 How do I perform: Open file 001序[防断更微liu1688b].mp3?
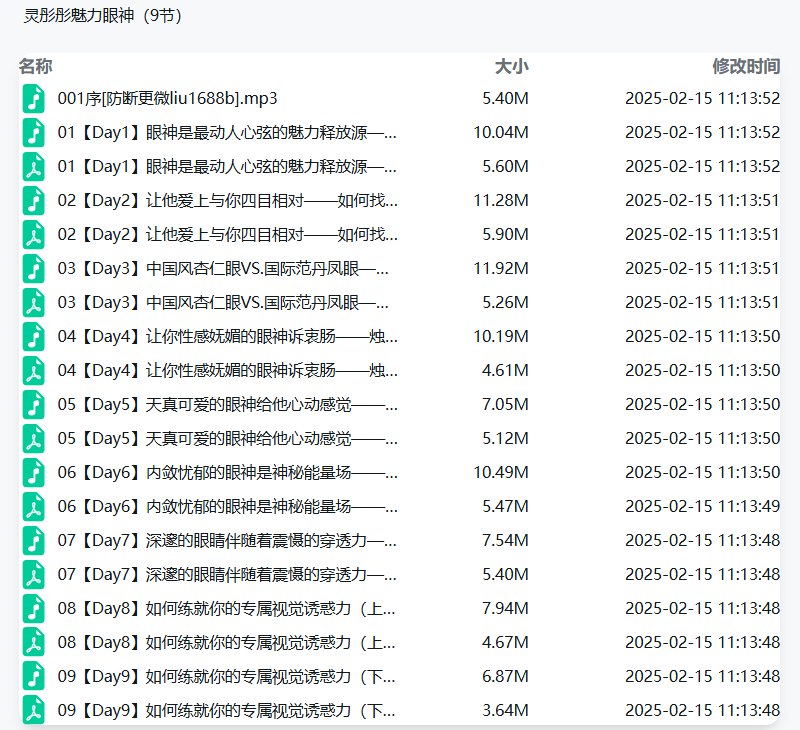pos(167,98)
